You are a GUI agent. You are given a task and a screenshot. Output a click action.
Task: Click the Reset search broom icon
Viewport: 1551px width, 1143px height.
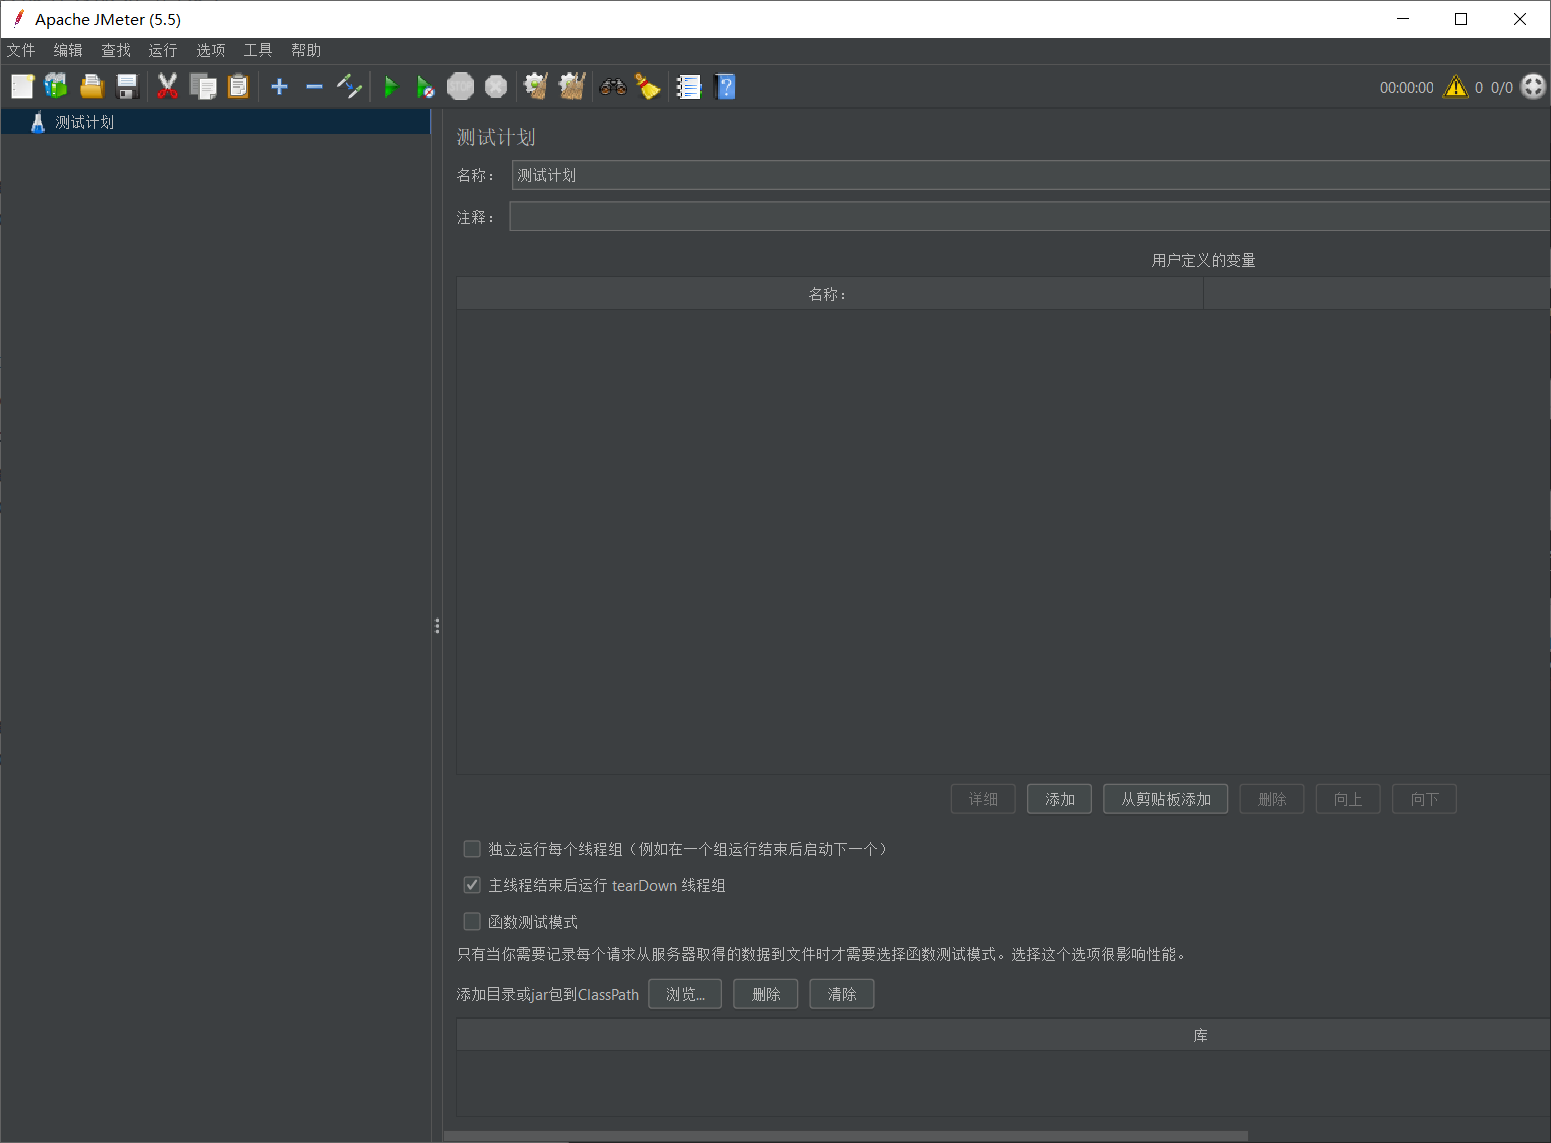tap(648, 87)
